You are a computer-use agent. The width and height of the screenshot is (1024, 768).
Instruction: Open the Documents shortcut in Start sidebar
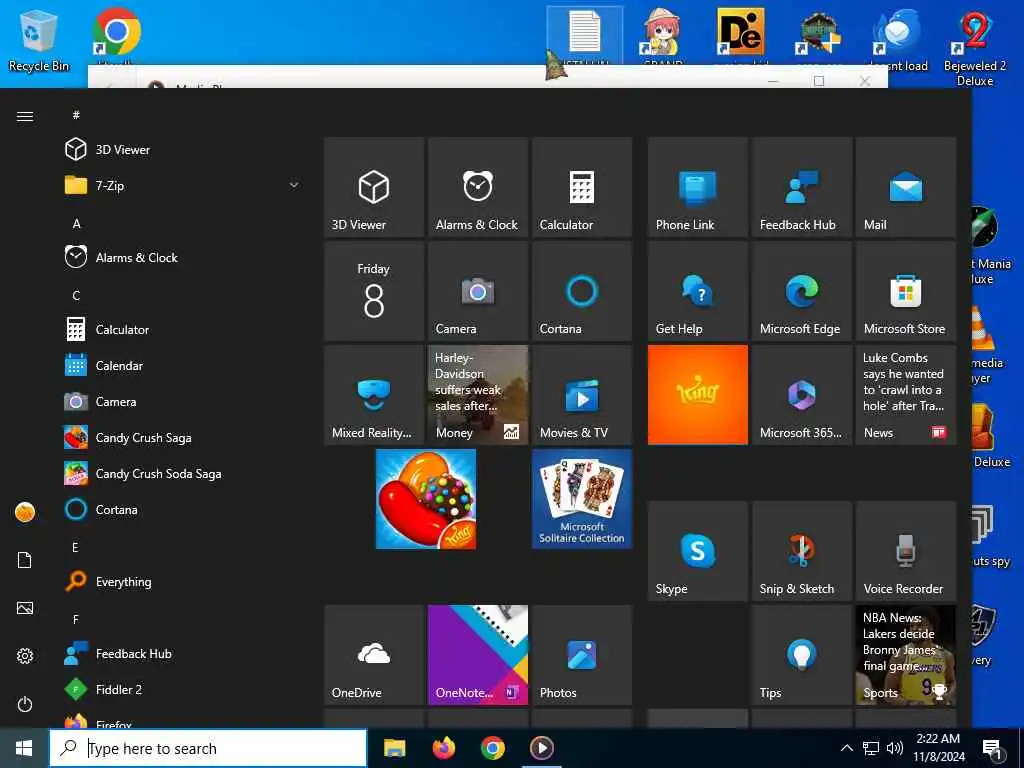25,560
